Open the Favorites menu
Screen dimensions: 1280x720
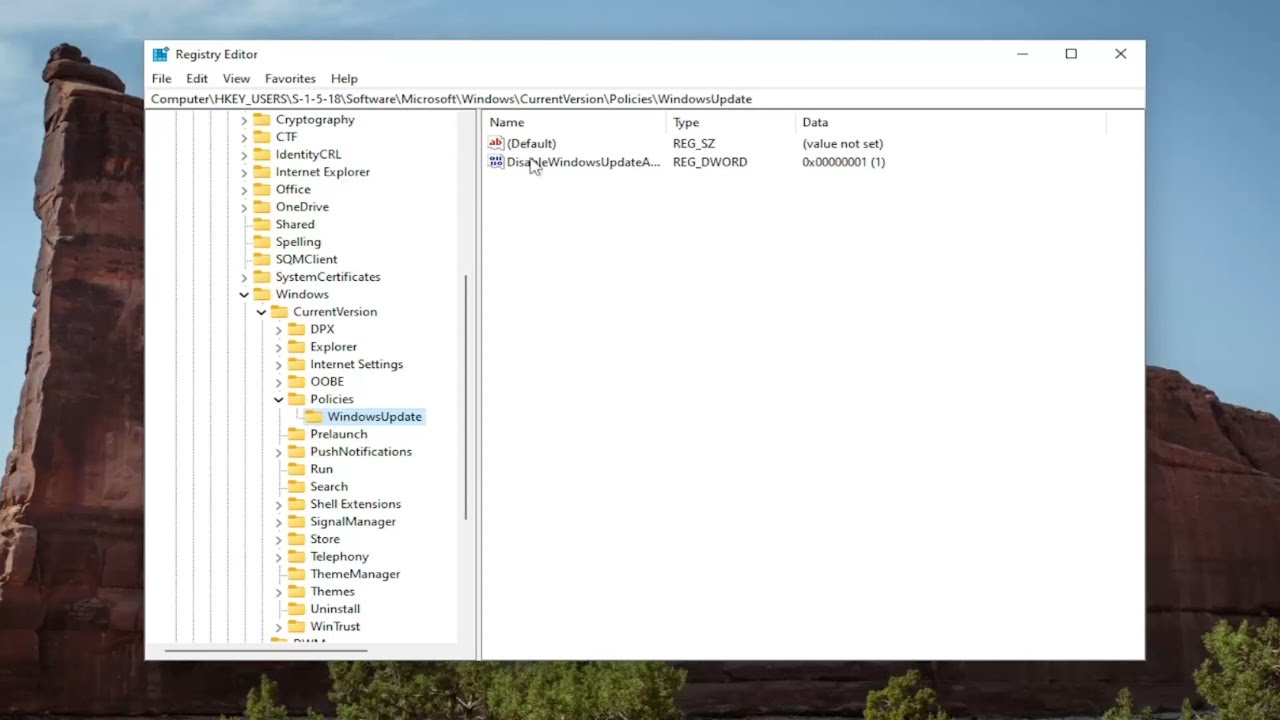click(x=290, y=78)
